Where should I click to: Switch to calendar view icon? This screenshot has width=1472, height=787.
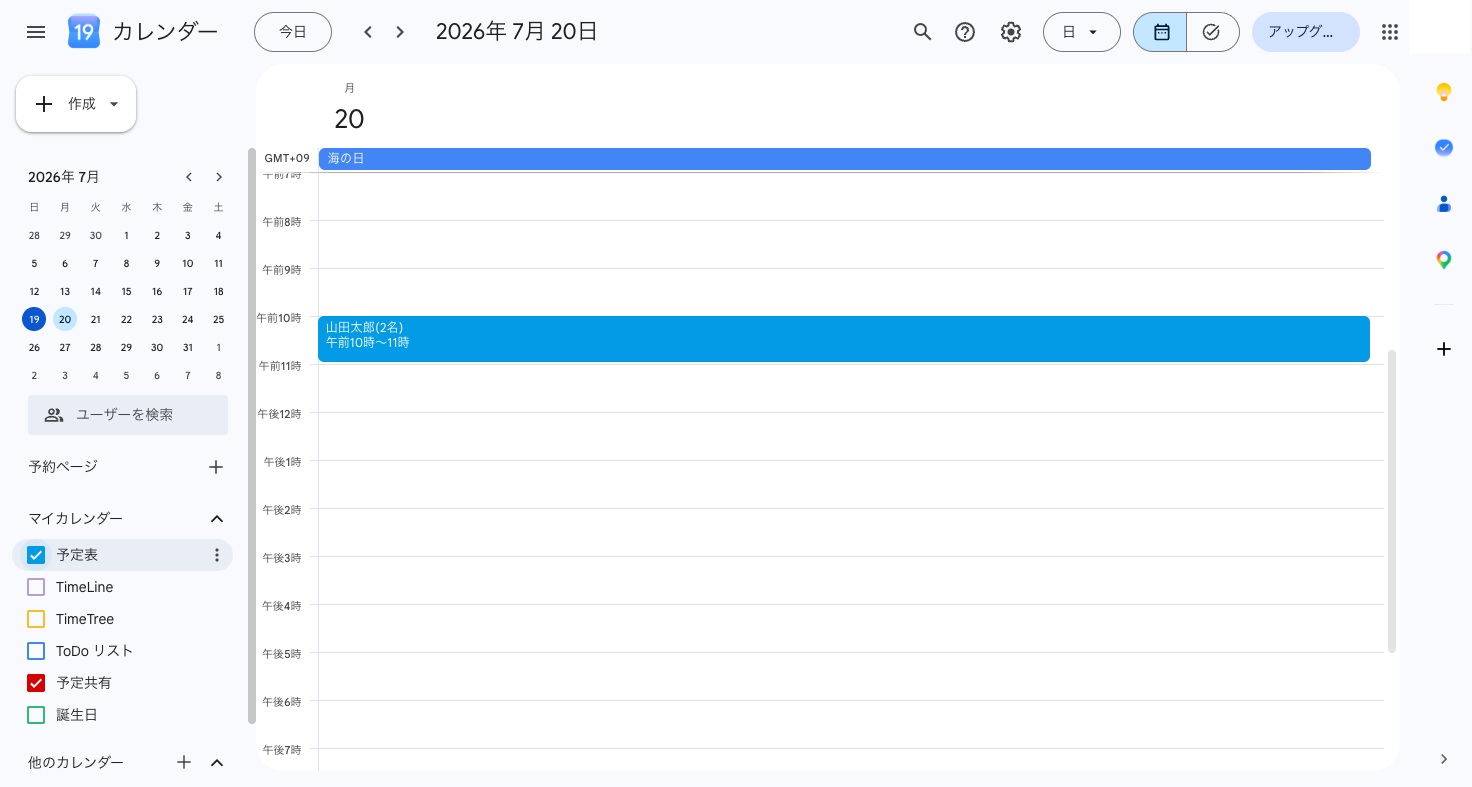pyautogui.click(x=1161, y=32)
